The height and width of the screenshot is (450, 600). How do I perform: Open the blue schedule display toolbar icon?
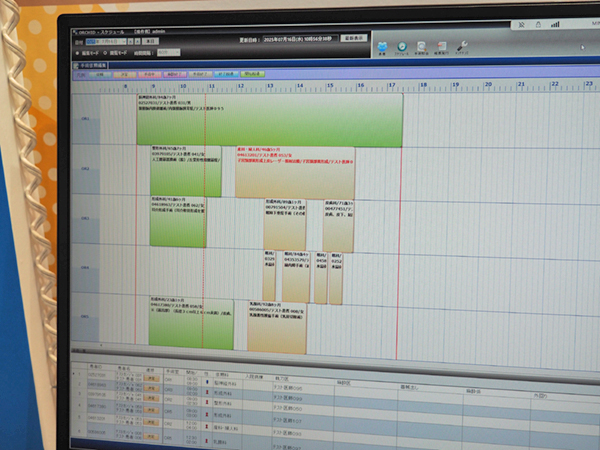coord(382,47)
